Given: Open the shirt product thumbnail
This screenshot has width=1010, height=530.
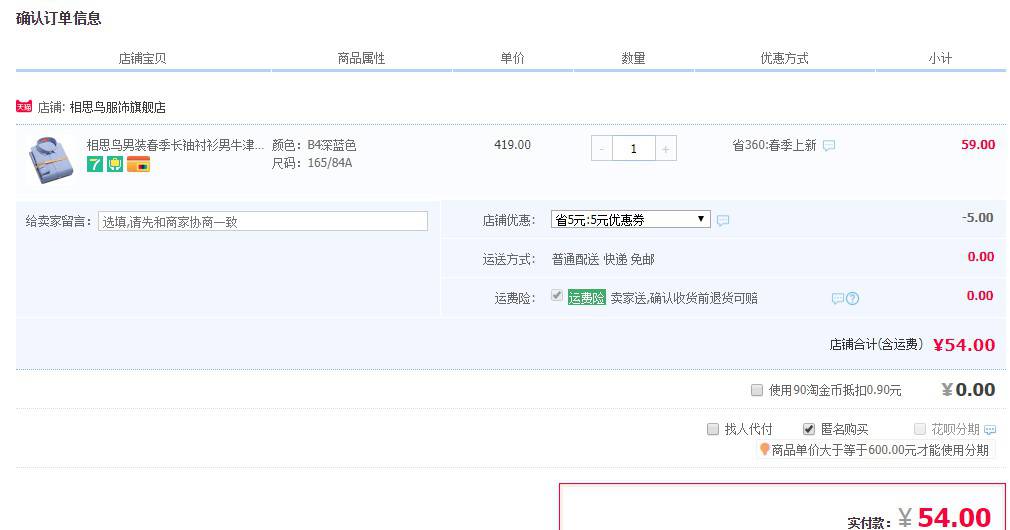Looking at the screenshot, I should tap(51, 159).
